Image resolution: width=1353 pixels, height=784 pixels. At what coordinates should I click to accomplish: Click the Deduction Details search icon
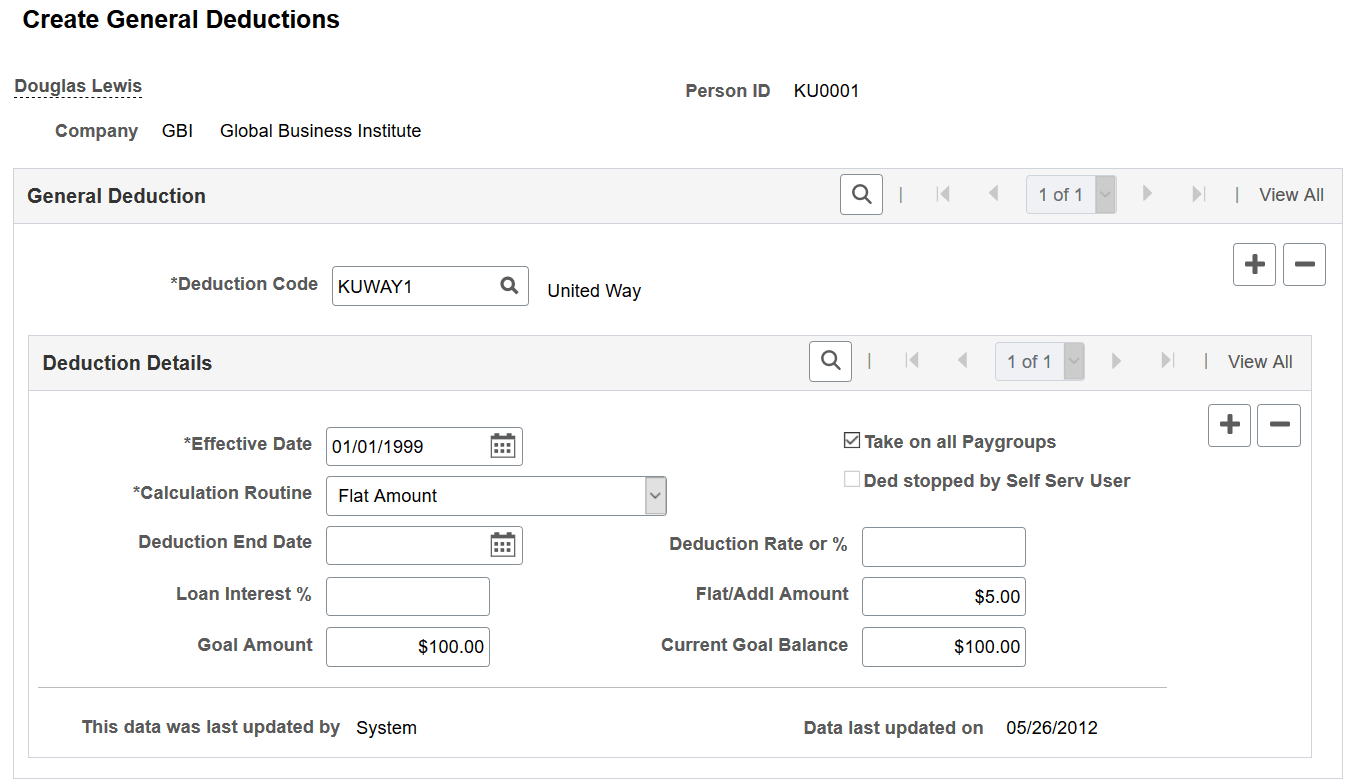tap(830, 362)
